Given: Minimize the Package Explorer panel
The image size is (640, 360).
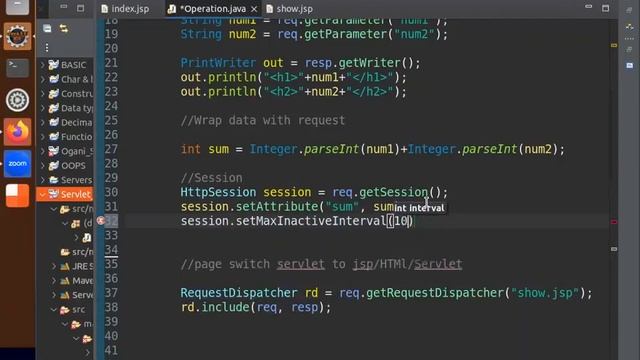Looking at the screenshot, I should point(64,7).
